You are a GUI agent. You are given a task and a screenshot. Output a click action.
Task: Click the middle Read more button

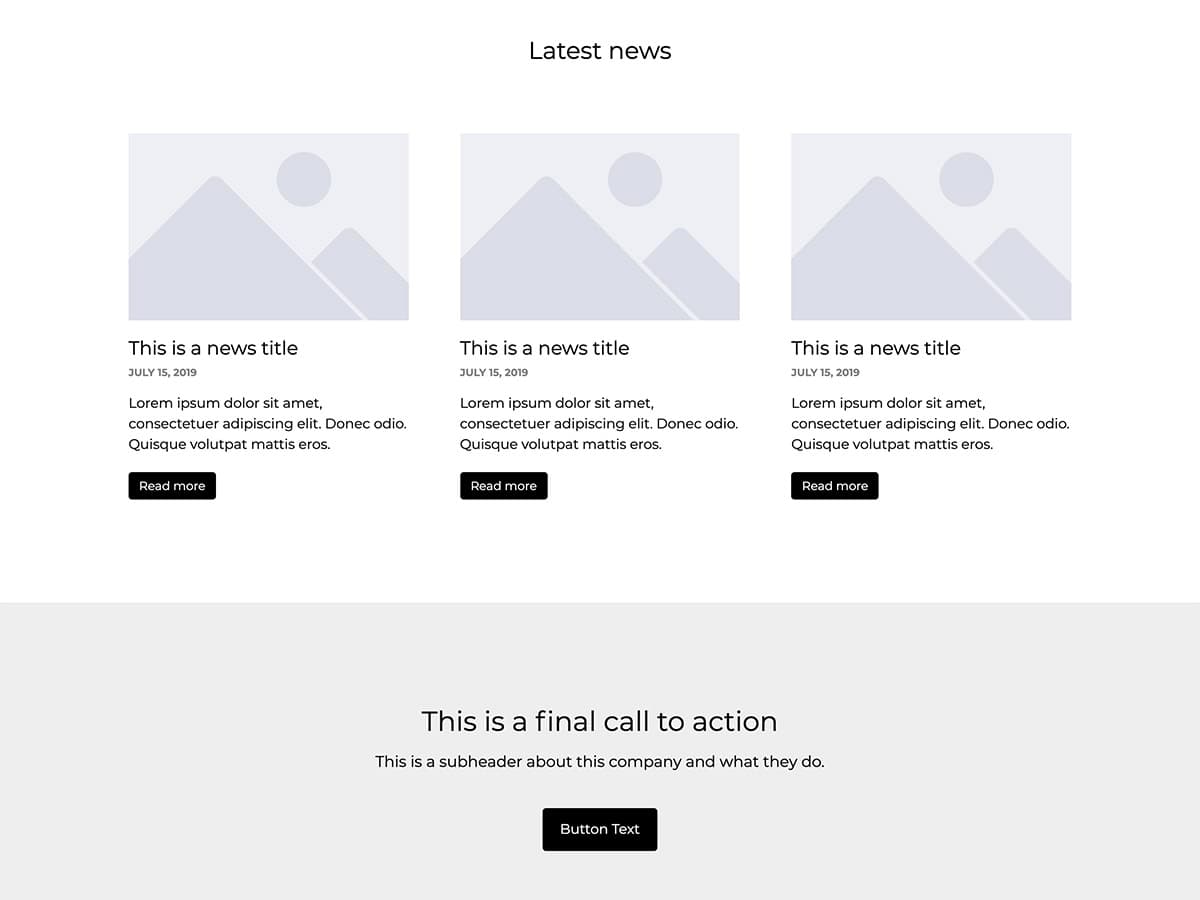coord(503,485)
